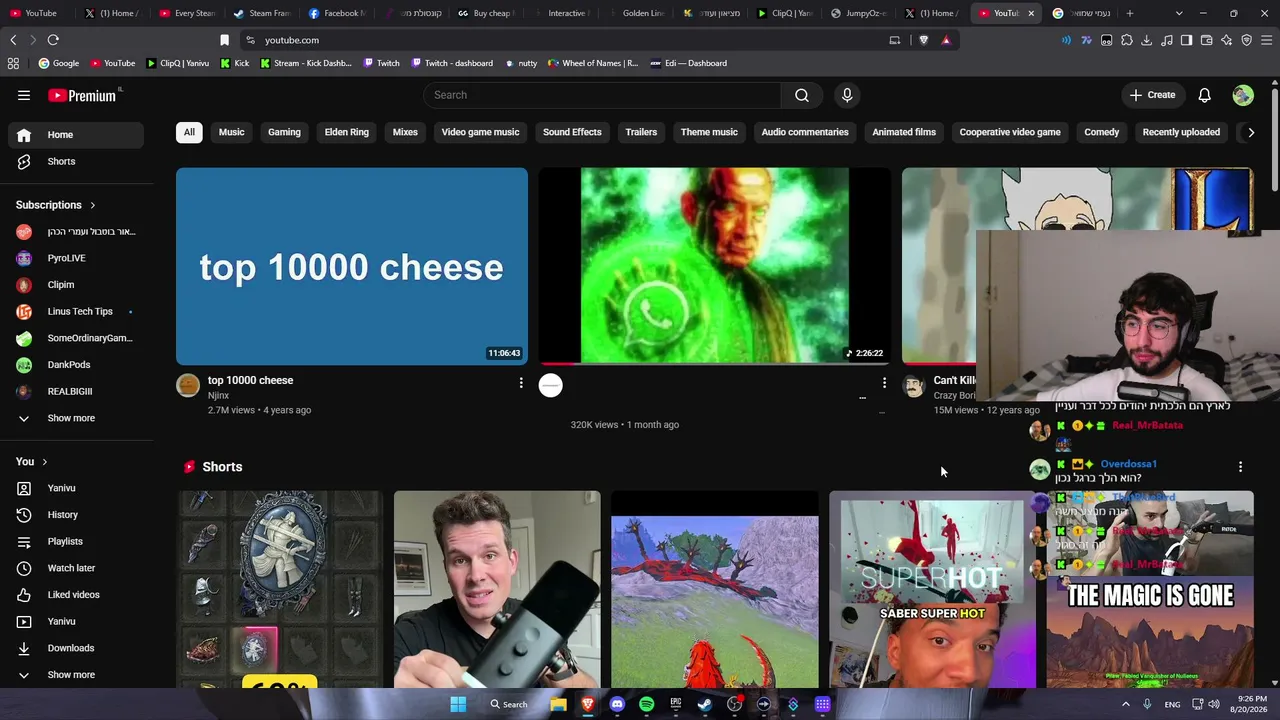Expand the You section header

(x=32, y=462)
